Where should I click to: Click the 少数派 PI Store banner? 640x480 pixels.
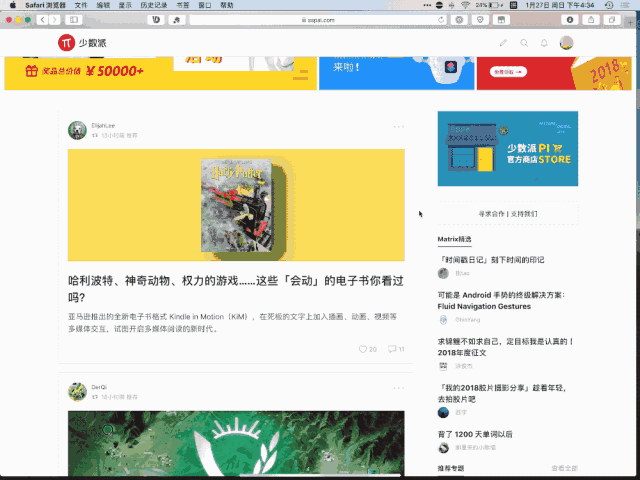pyautogui.click(x=508, y=149)
